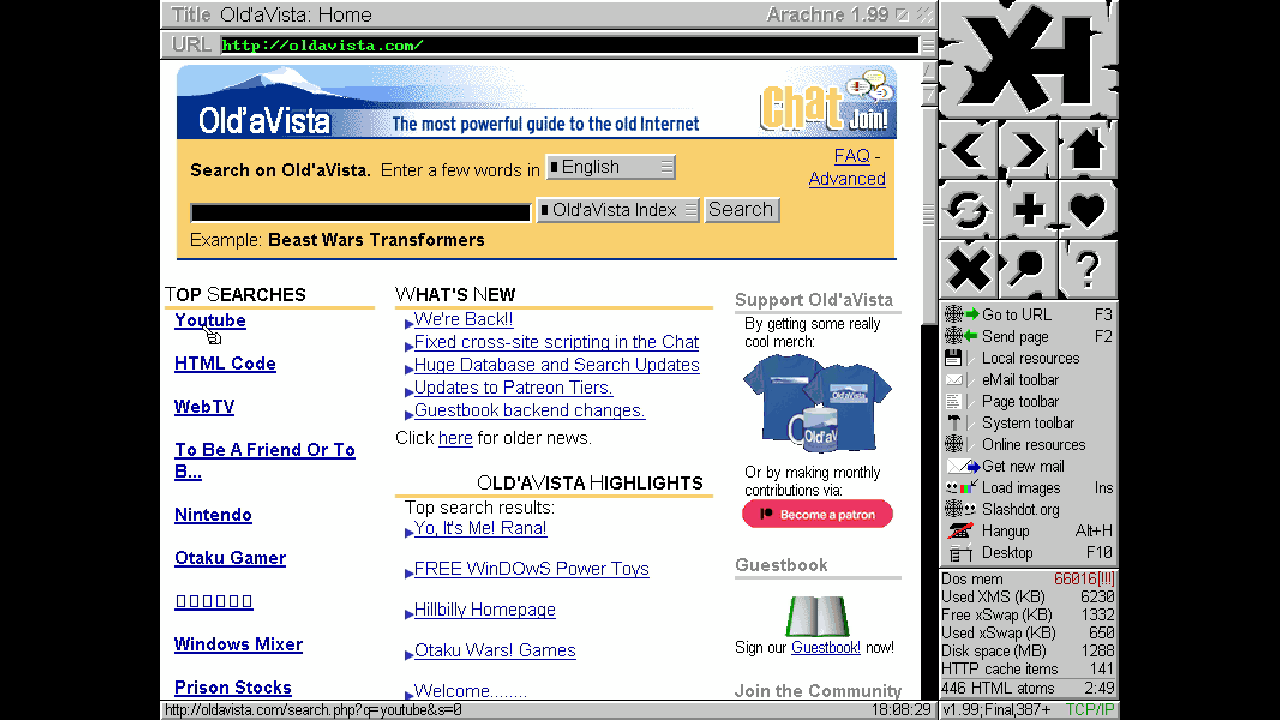Click the Arachne forward arrow icon

click(x=1028, y=151)
